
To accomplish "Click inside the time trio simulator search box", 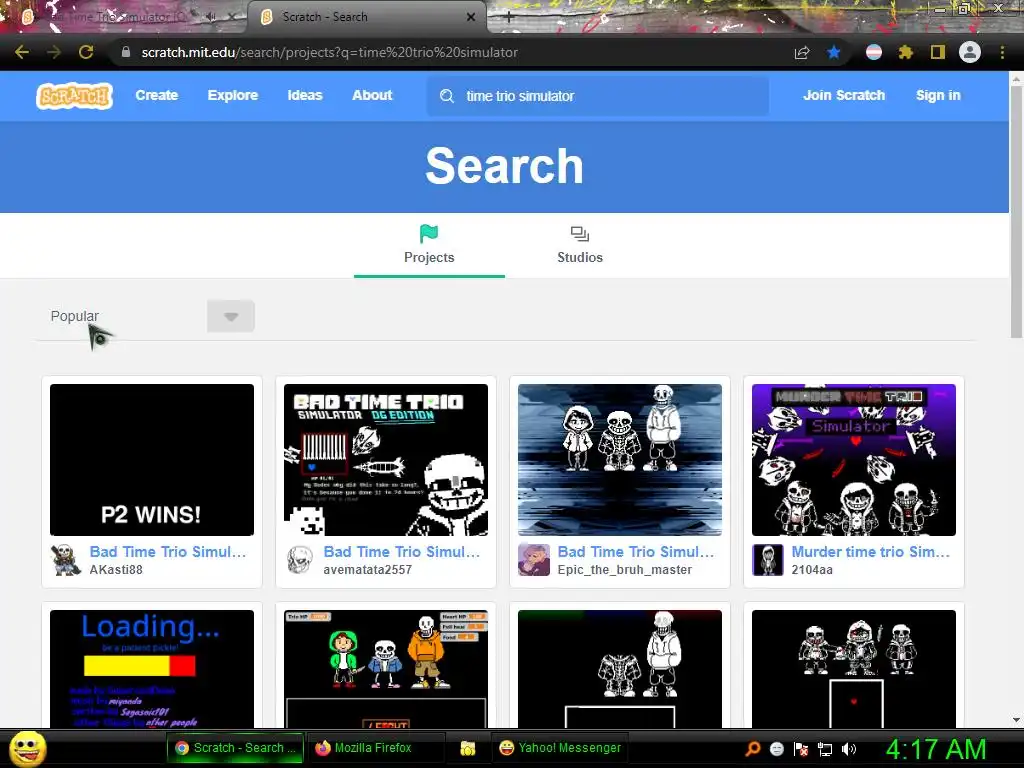I will [x=598, y=96].
